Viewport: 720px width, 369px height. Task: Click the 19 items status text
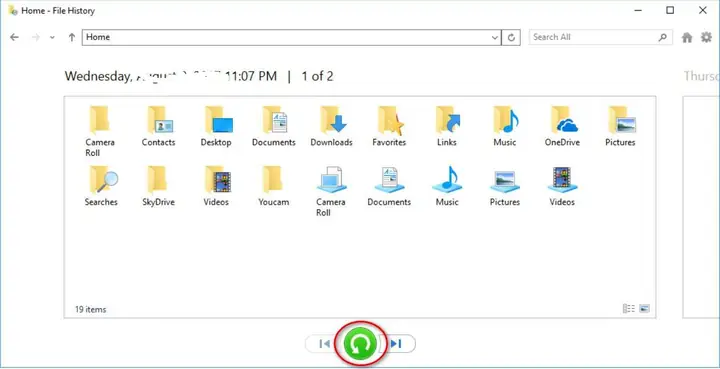(x=90, y=309)
